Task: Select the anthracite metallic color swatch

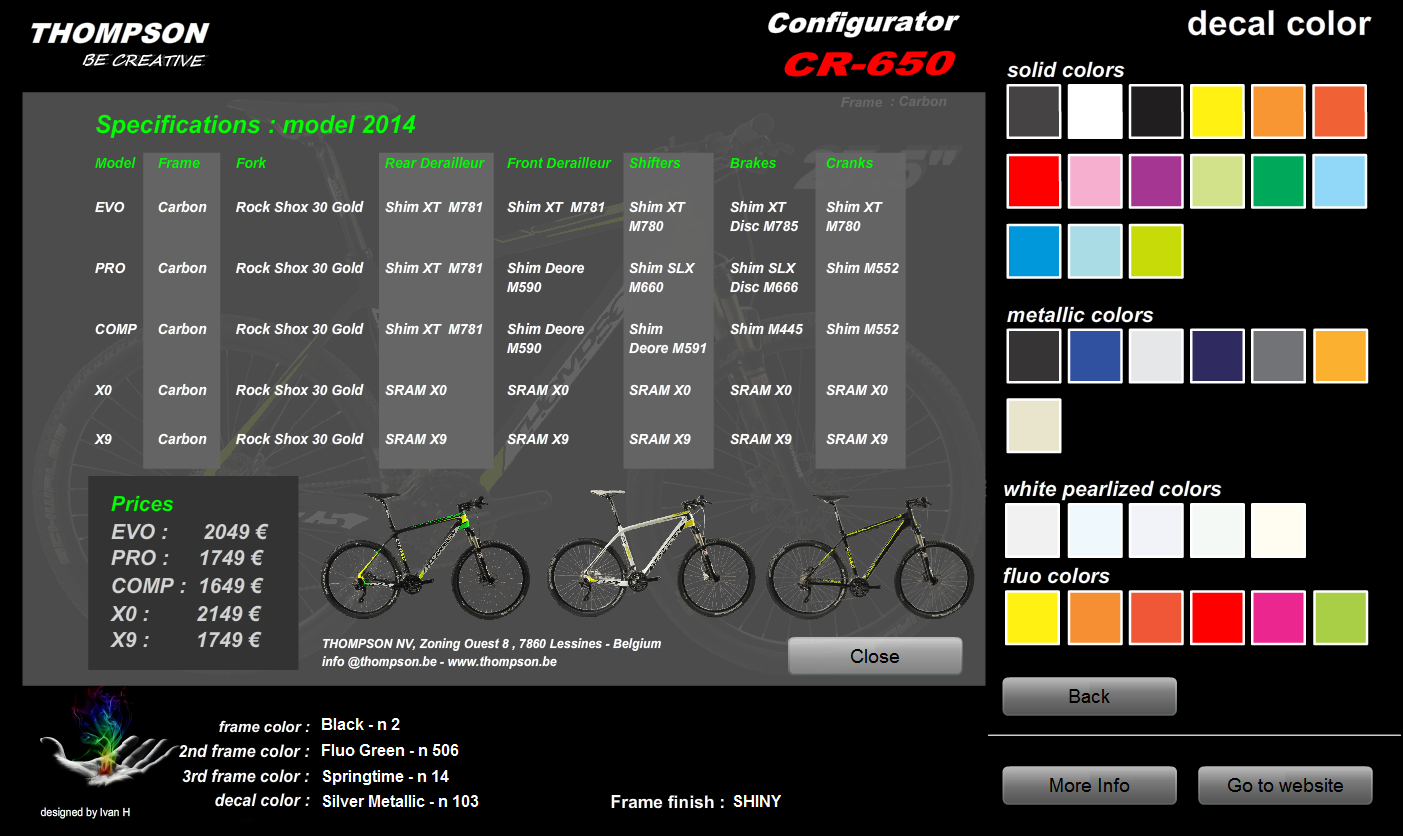Action: pos(1034,356)
